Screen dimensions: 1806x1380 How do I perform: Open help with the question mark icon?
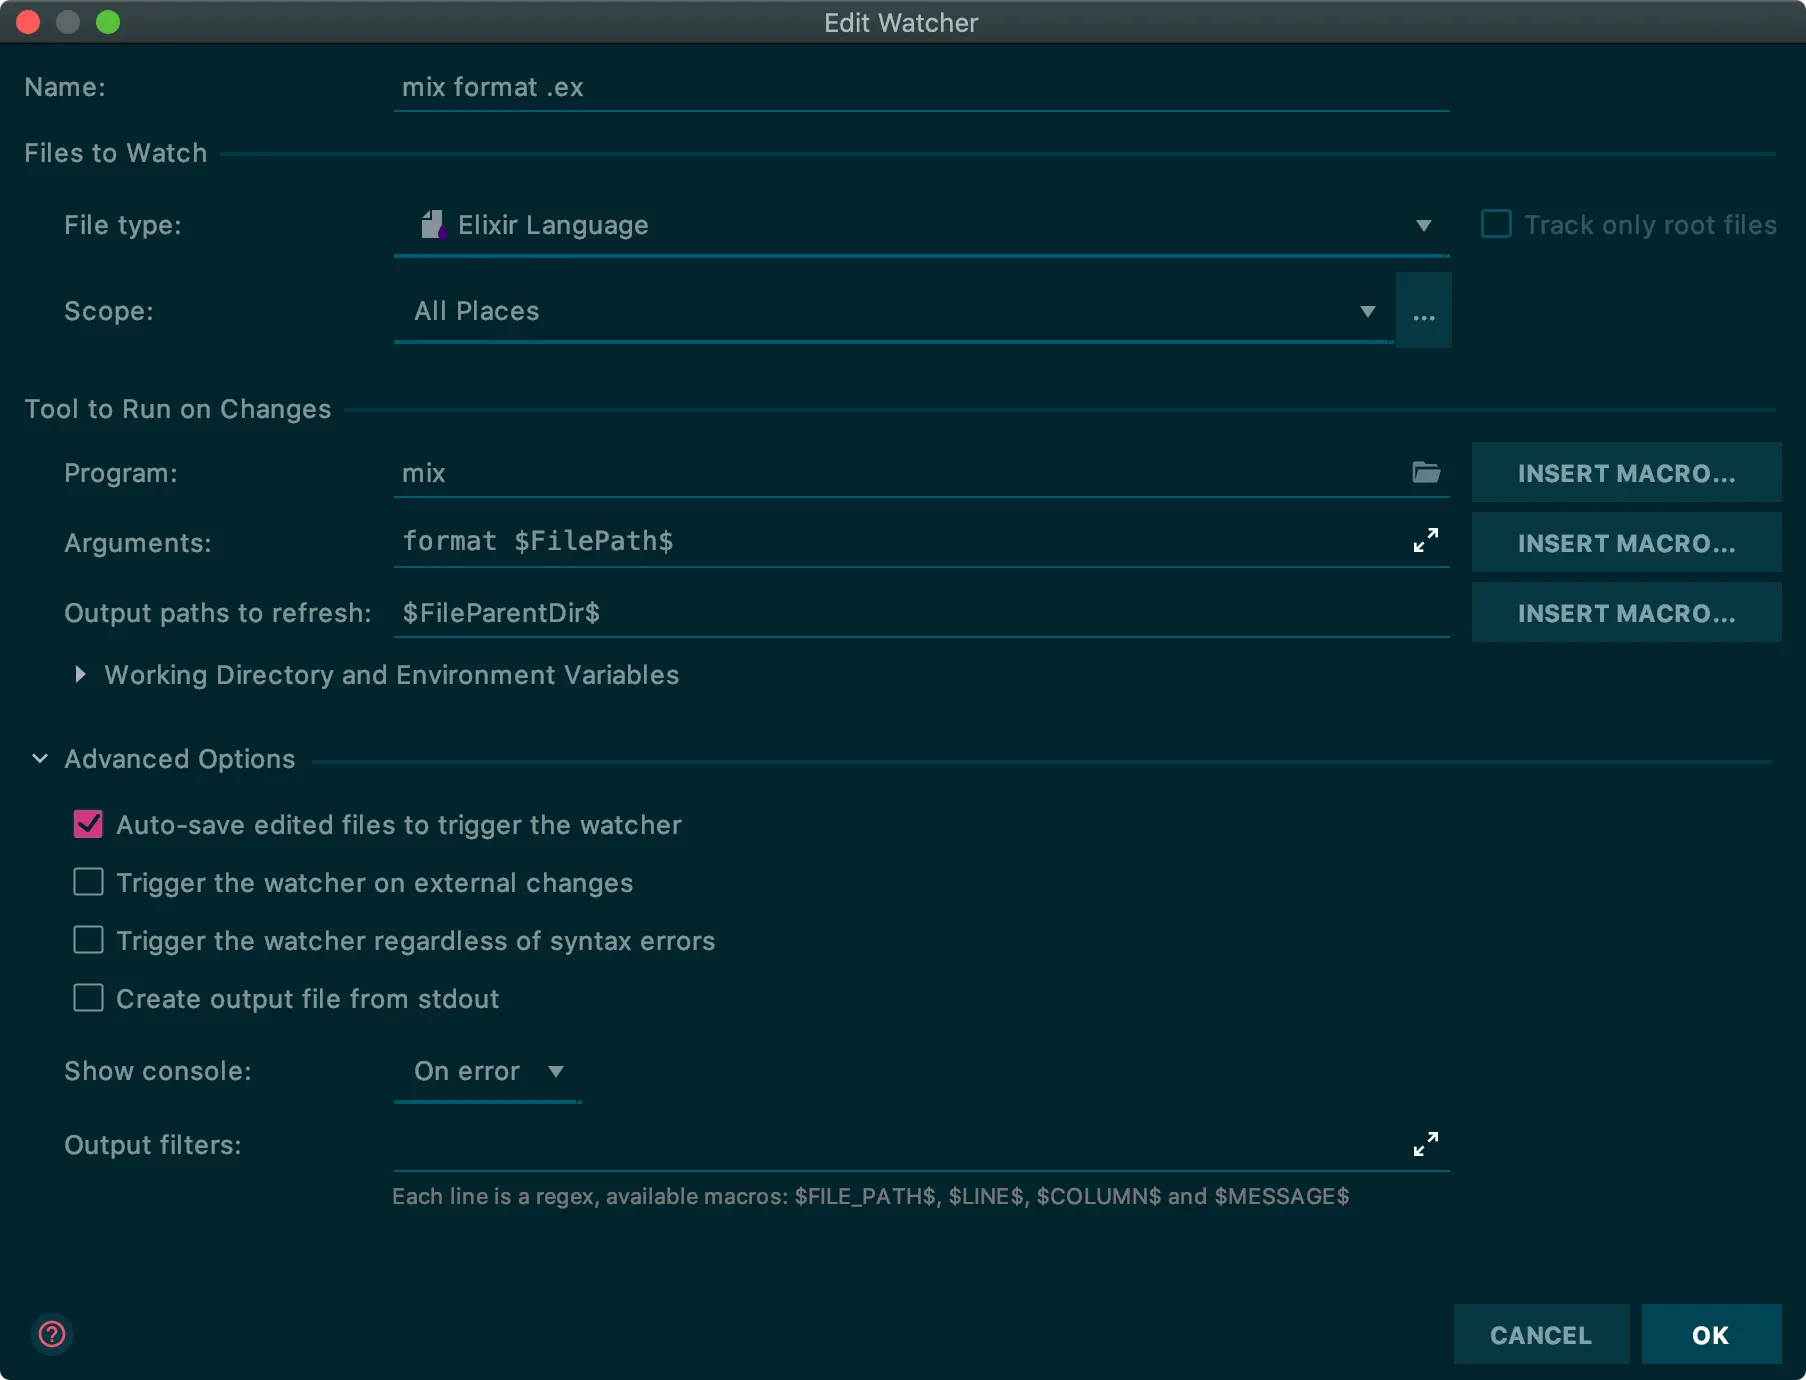(52, 1334)
